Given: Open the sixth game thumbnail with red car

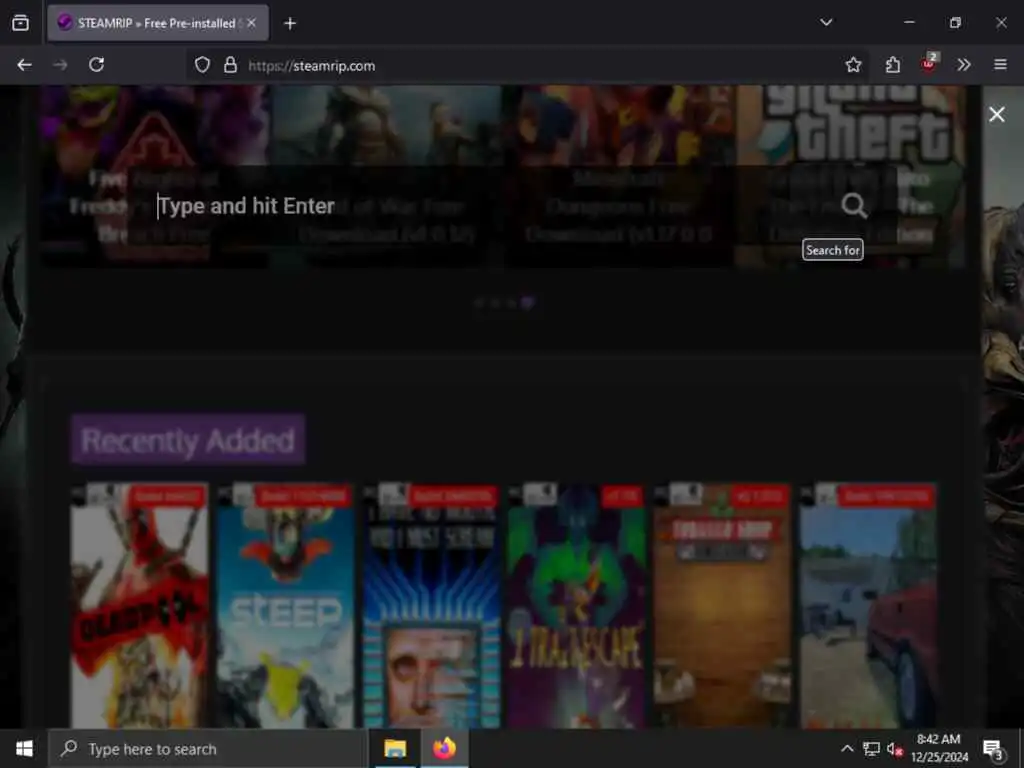Looking at the screenshot, I should [869, 606].
